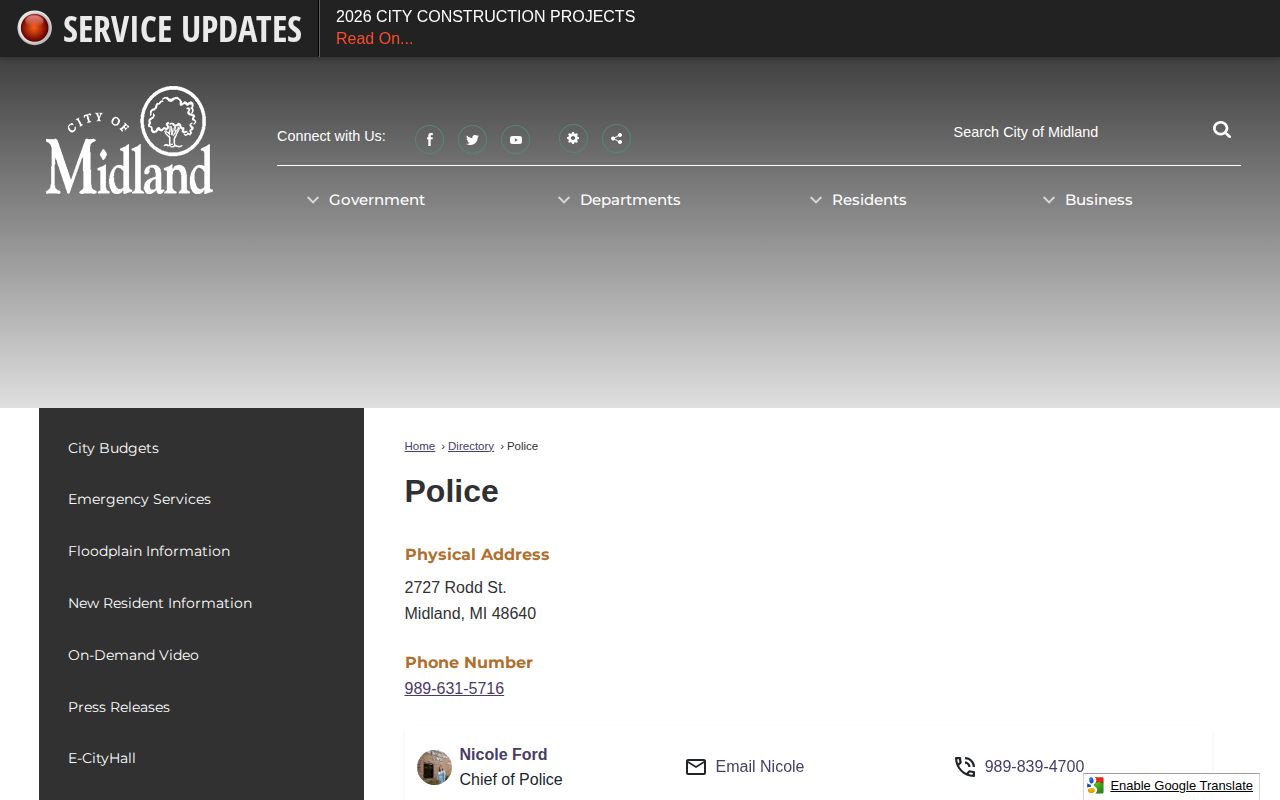Screen dimensions: 1280x800
Task: Click the 2727 Rodd St. address text
Action: pos(456,587)
